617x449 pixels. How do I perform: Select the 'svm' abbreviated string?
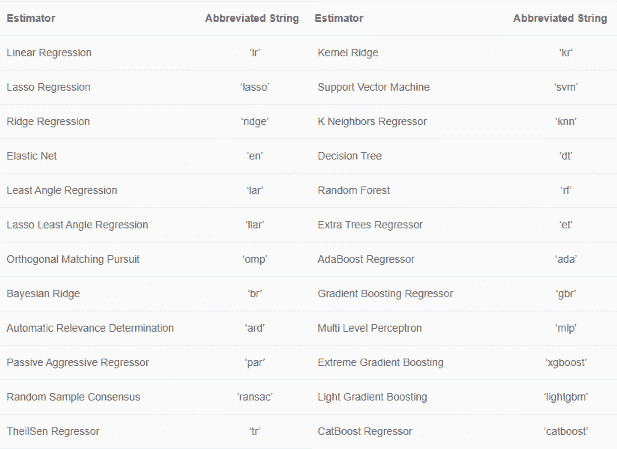[x=565, y=87]
